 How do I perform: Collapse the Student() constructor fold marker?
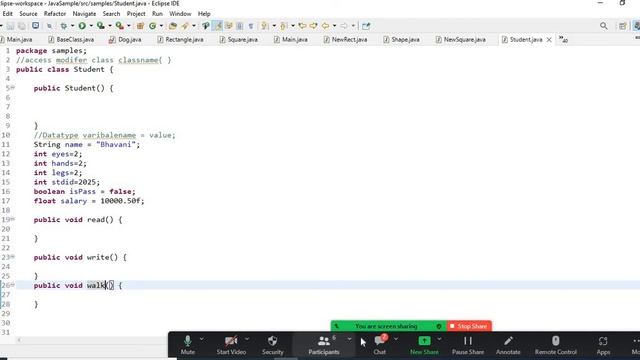coord(13,87)
